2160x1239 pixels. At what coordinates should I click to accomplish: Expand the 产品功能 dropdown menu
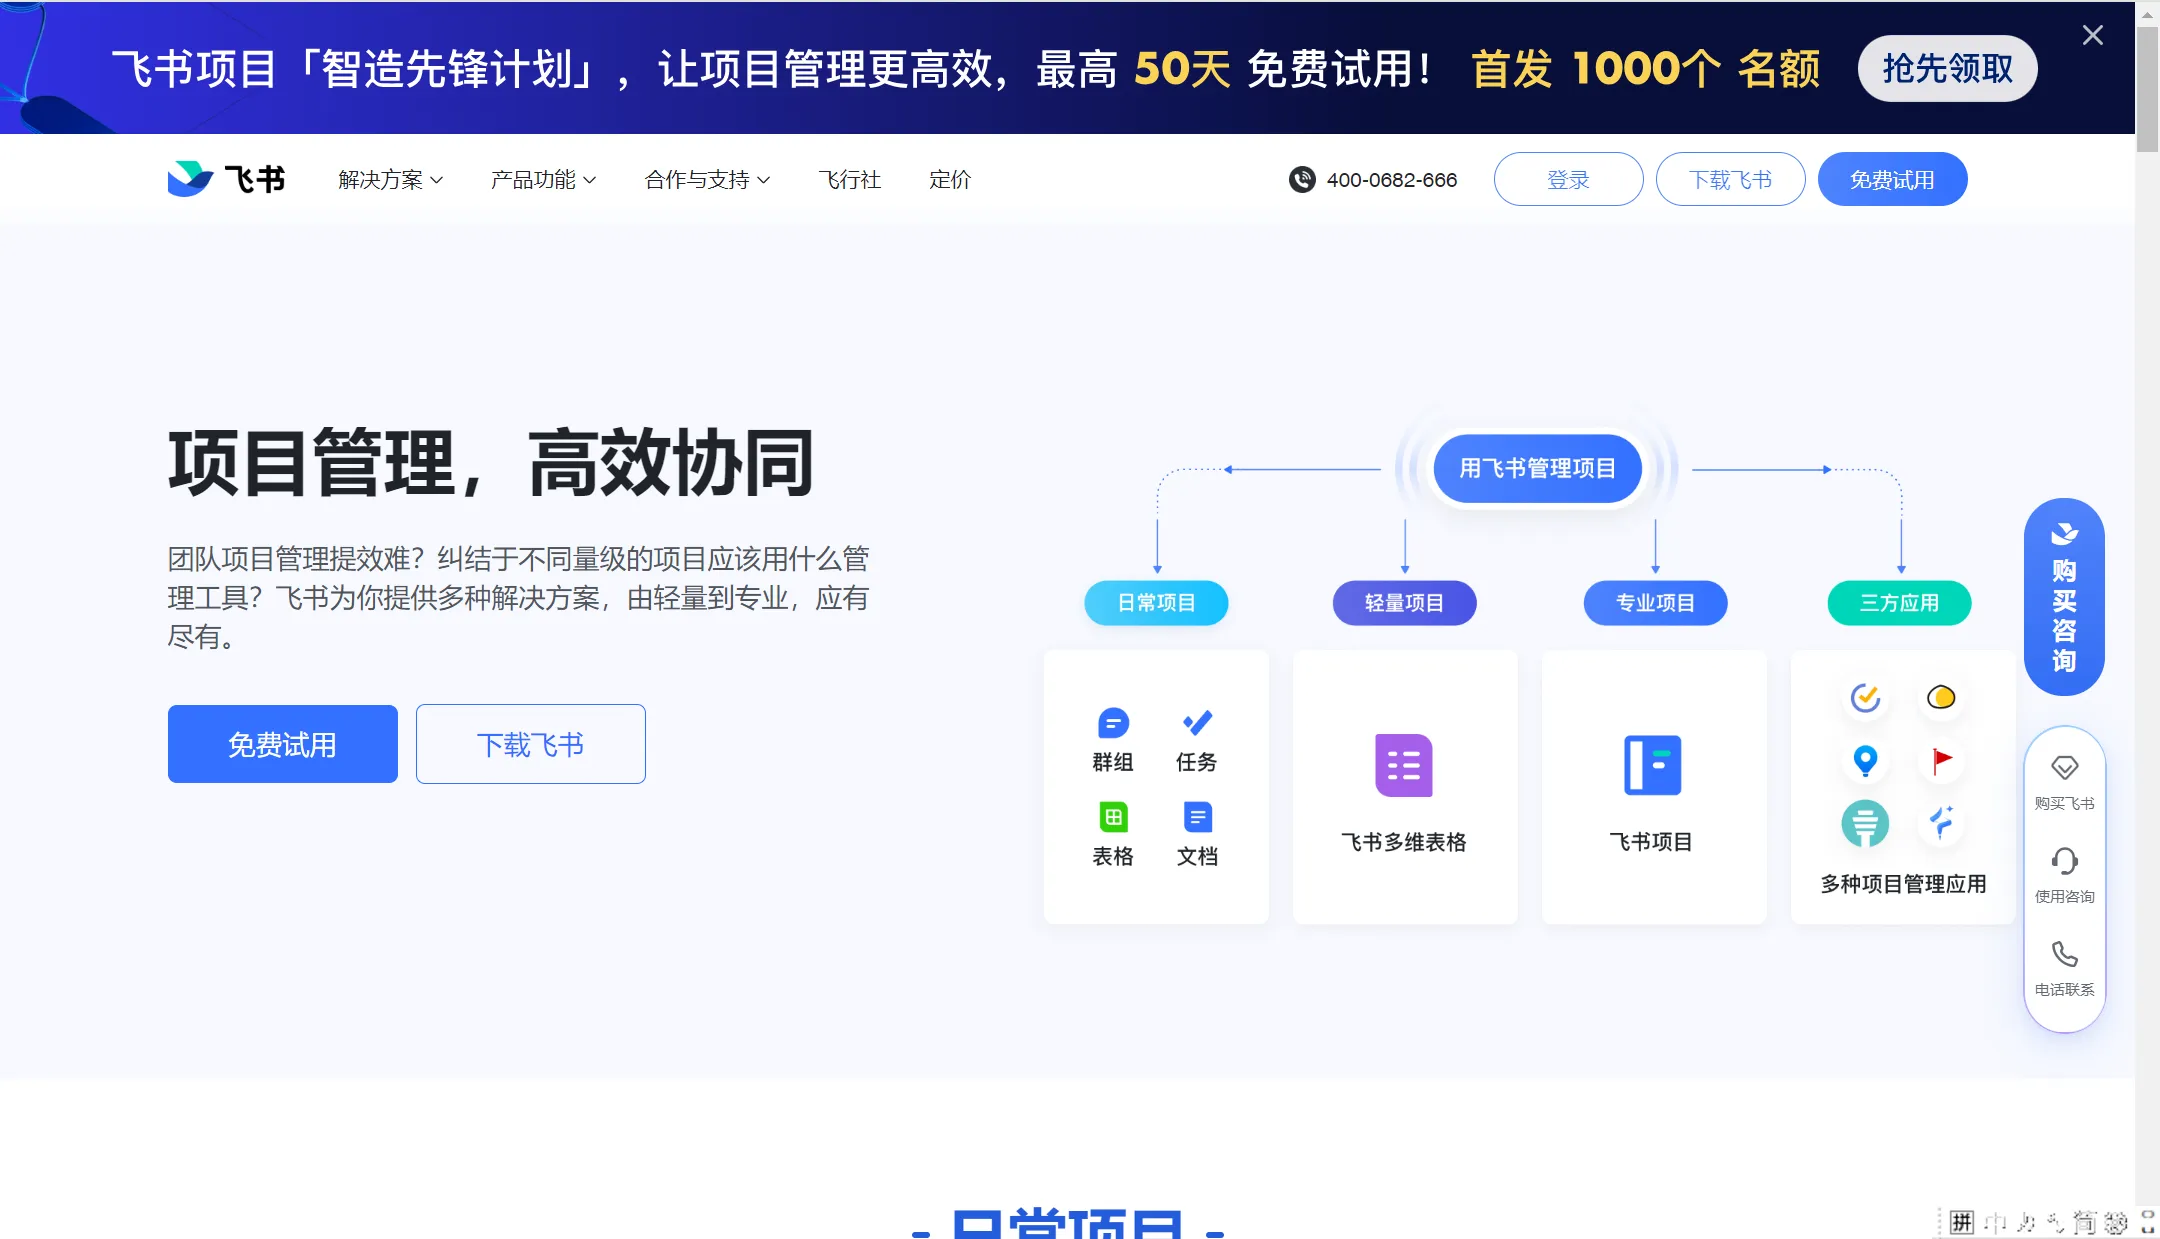point(543,180)
